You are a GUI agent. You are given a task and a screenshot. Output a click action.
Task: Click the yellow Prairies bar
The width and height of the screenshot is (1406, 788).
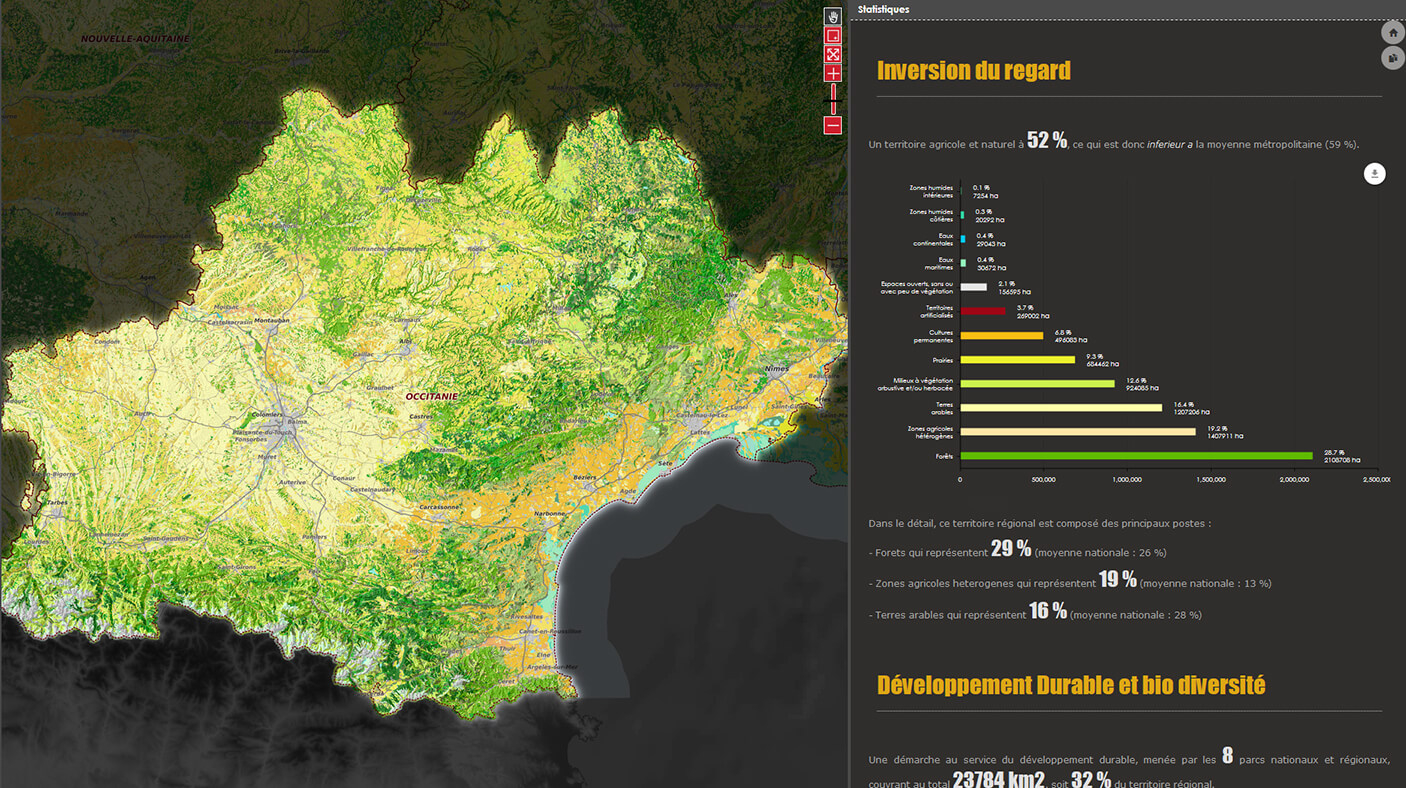[x=1017, y=360]
